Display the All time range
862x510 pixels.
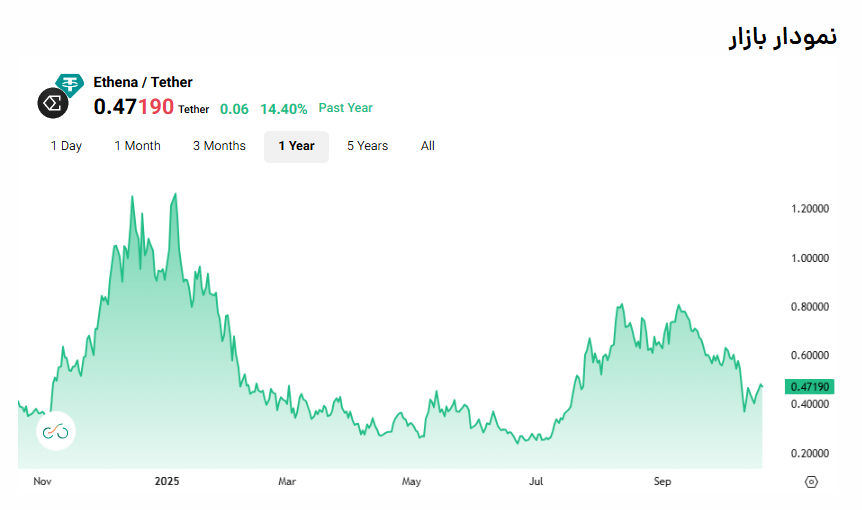point(428,146)
